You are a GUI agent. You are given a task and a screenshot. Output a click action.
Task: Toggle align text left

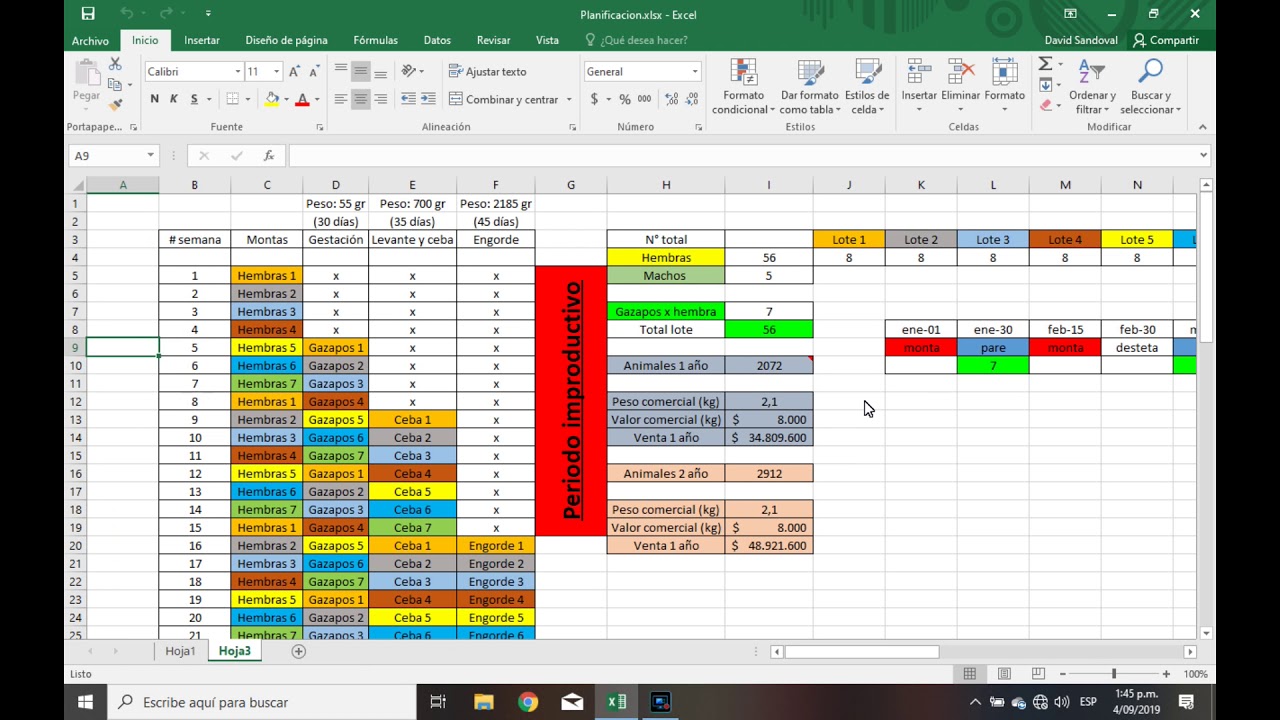pos(341,99)
